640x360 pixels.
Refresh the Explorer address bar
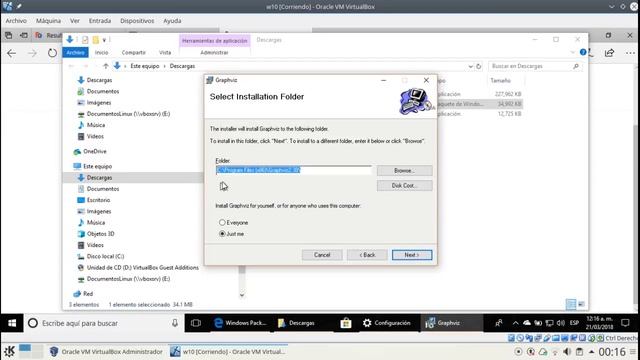click(479, 66)
